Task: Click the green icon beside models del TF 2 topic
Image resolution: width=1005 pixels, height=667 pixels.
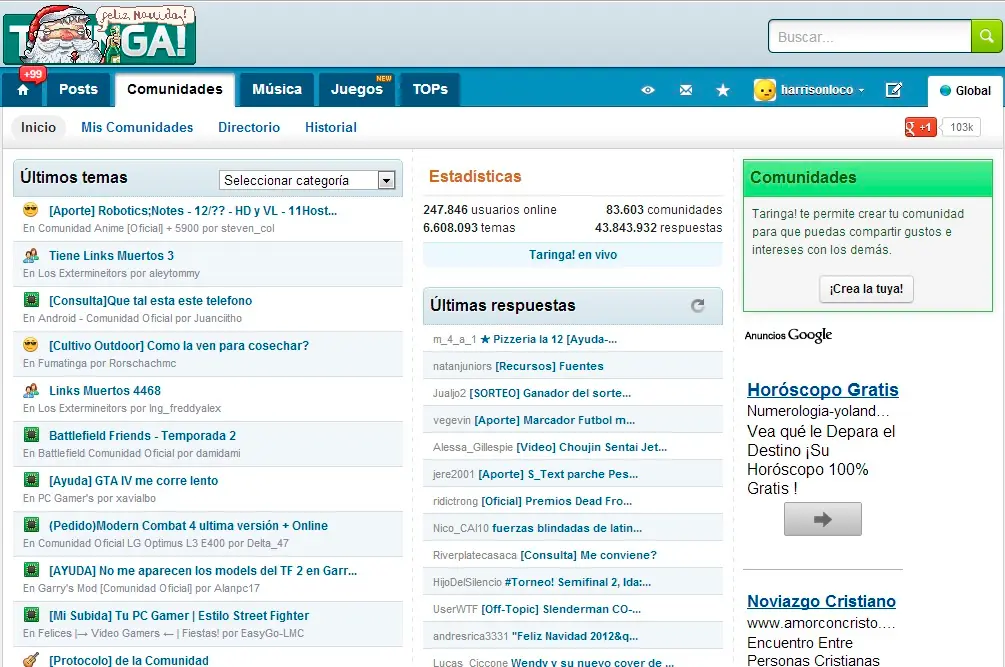Action: click(31, 570)
